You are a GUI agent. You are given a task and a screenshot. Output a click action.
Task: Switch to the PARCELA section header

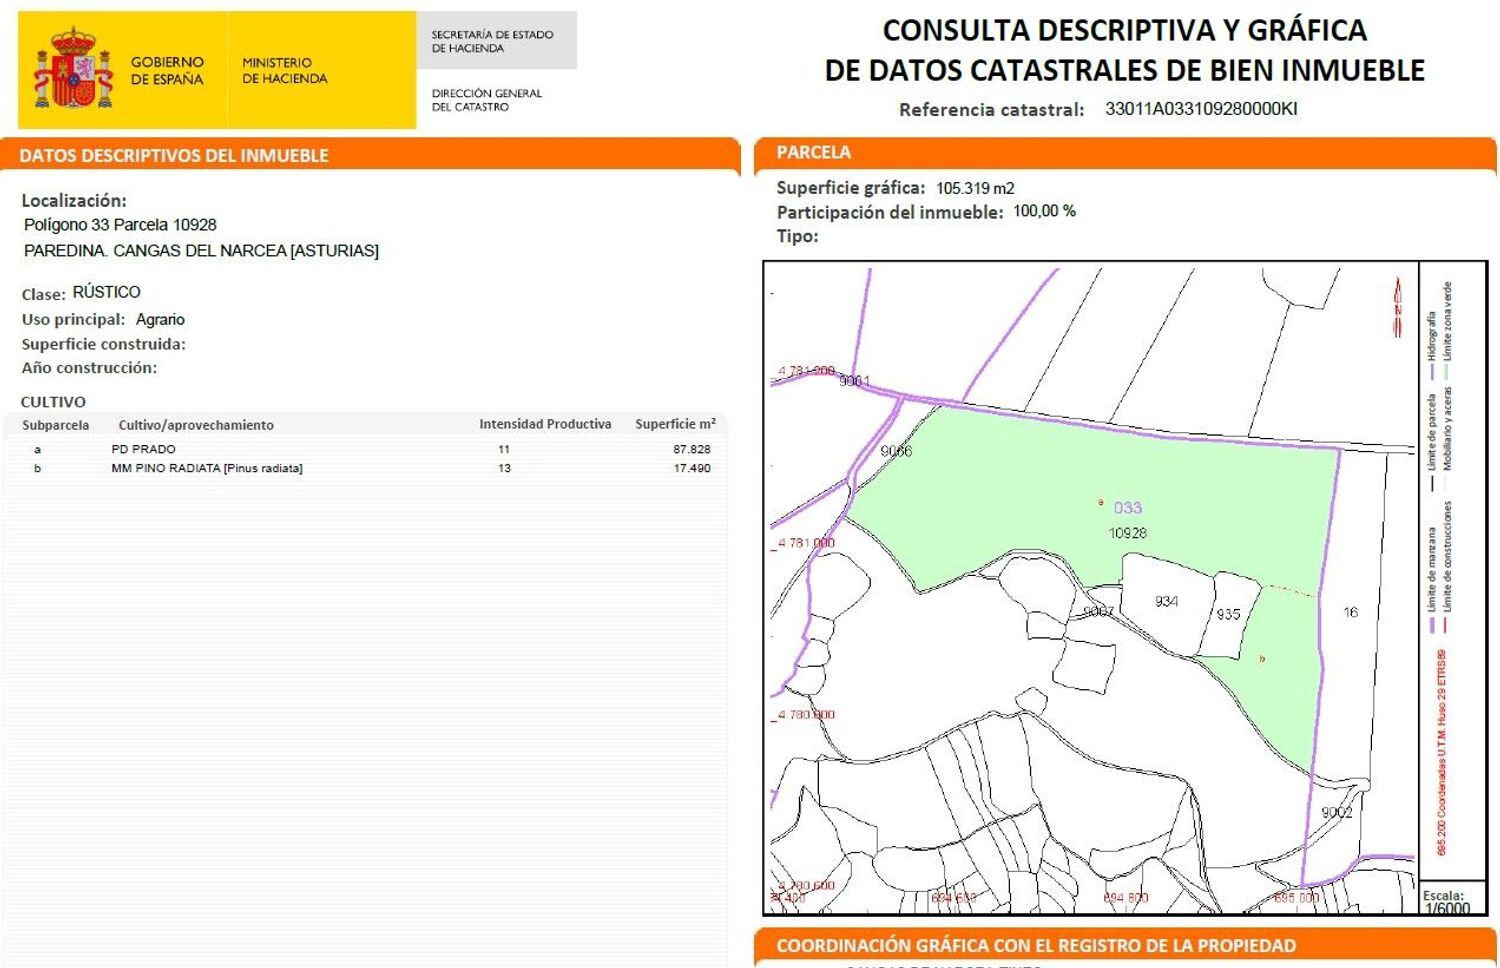click(x=812, y=152)
